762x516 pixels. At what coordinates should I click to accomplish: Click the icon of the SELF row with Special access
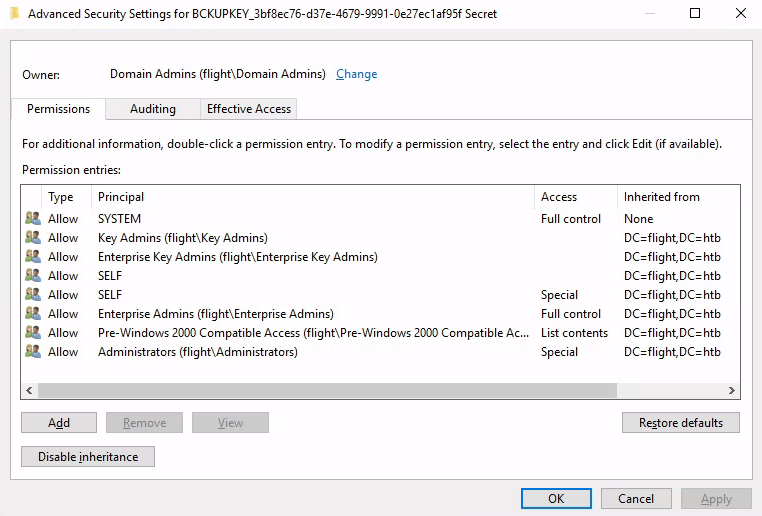pos(33,294)
